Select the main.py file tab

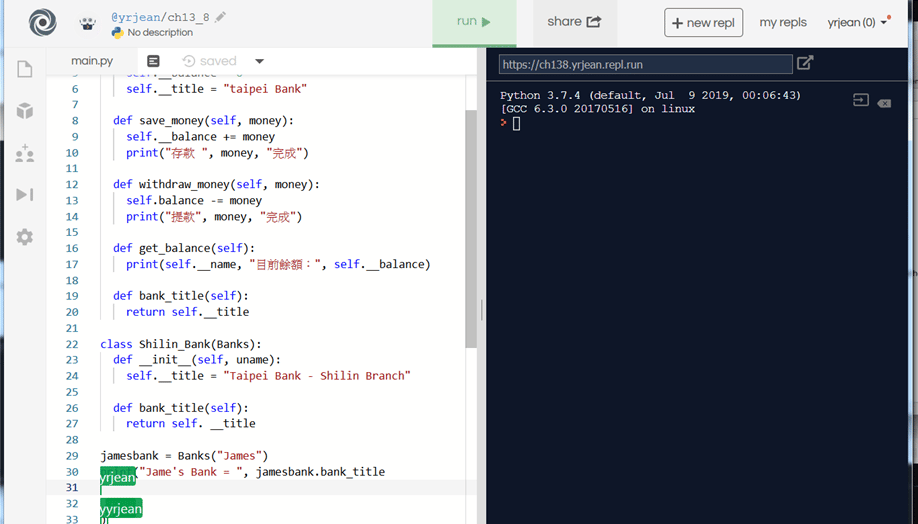point(92,61)
